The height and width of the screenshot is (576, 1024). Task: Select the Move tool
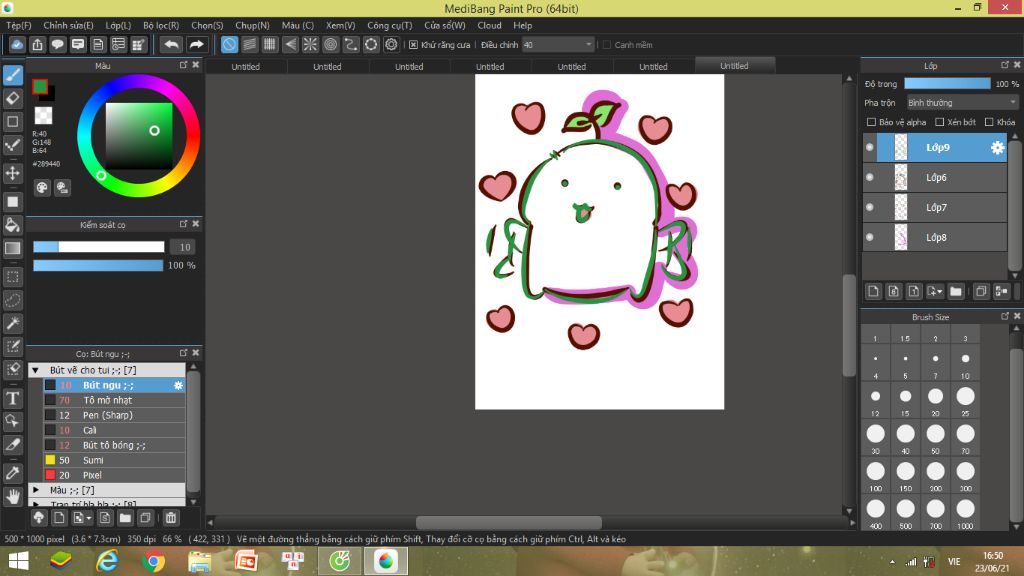(13, 173)
